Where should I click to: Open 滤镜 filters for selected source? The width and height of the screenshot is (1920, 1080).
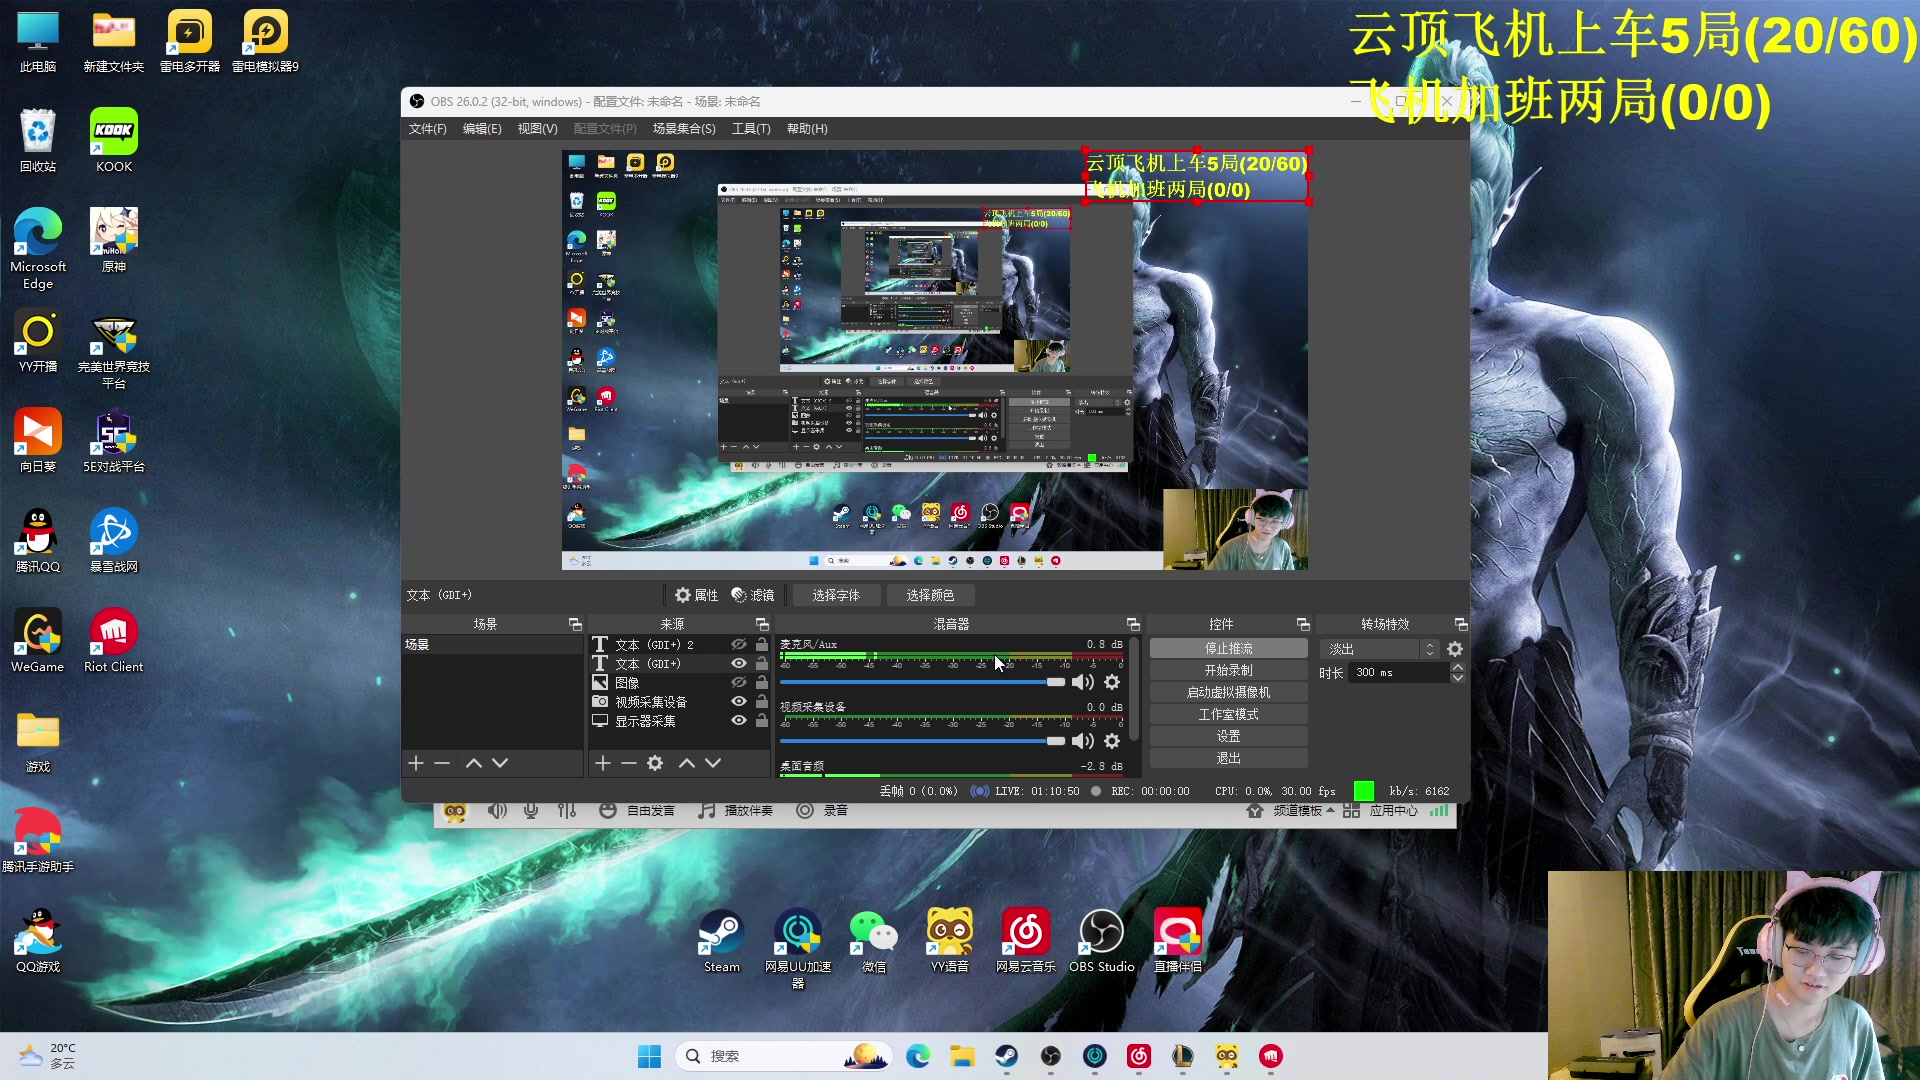tap(753, 595)
